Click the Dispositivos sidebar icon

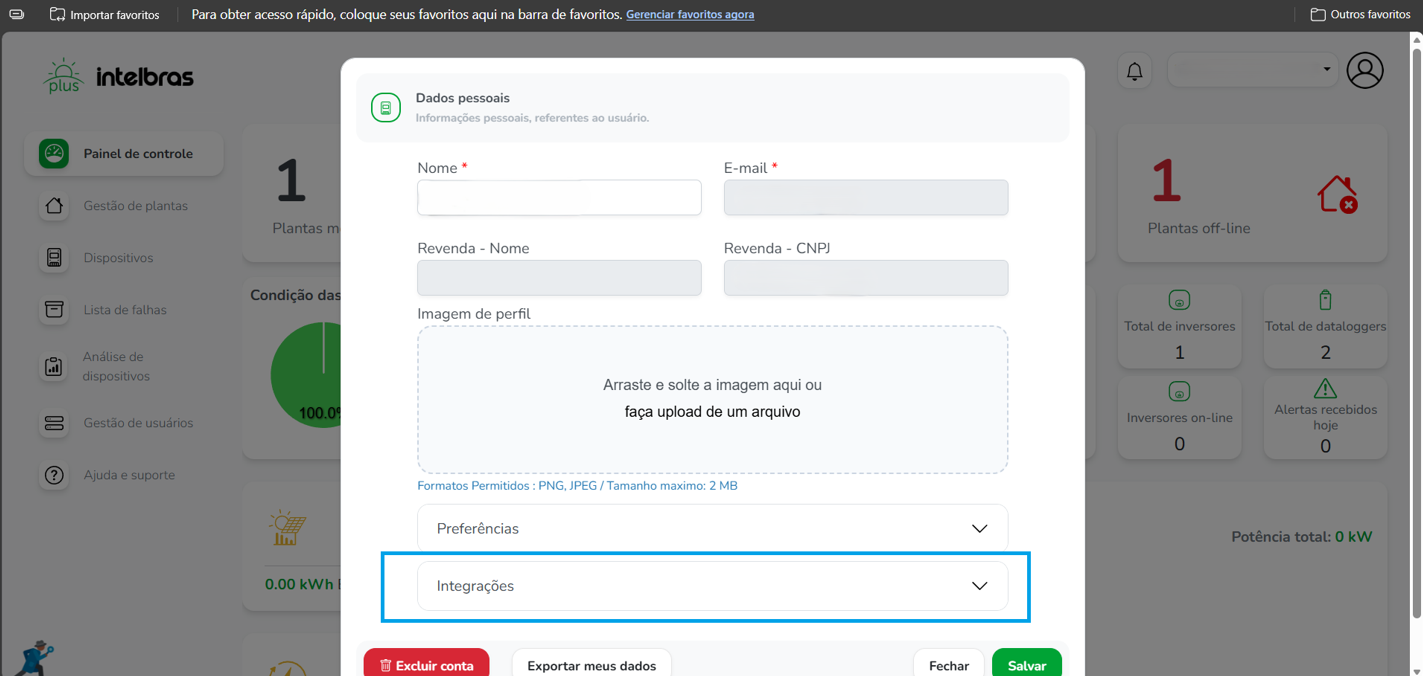click(x=54, y=258)
